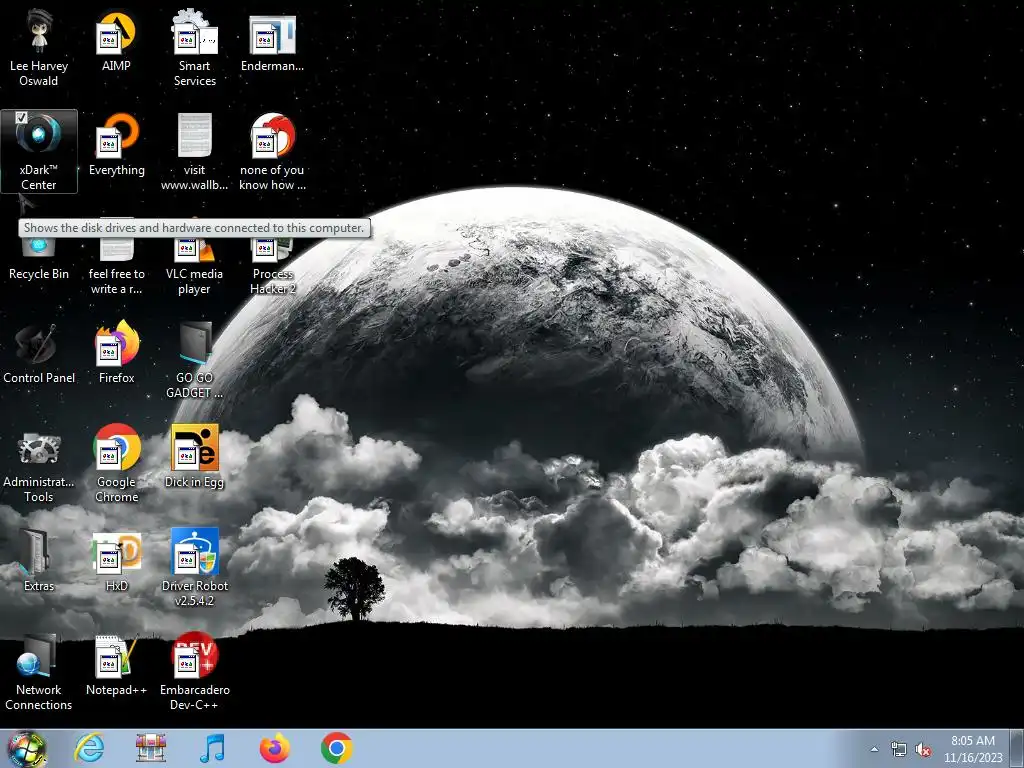
Task: Open the music note taskbar icon
Action: click(x=213, y=748)
